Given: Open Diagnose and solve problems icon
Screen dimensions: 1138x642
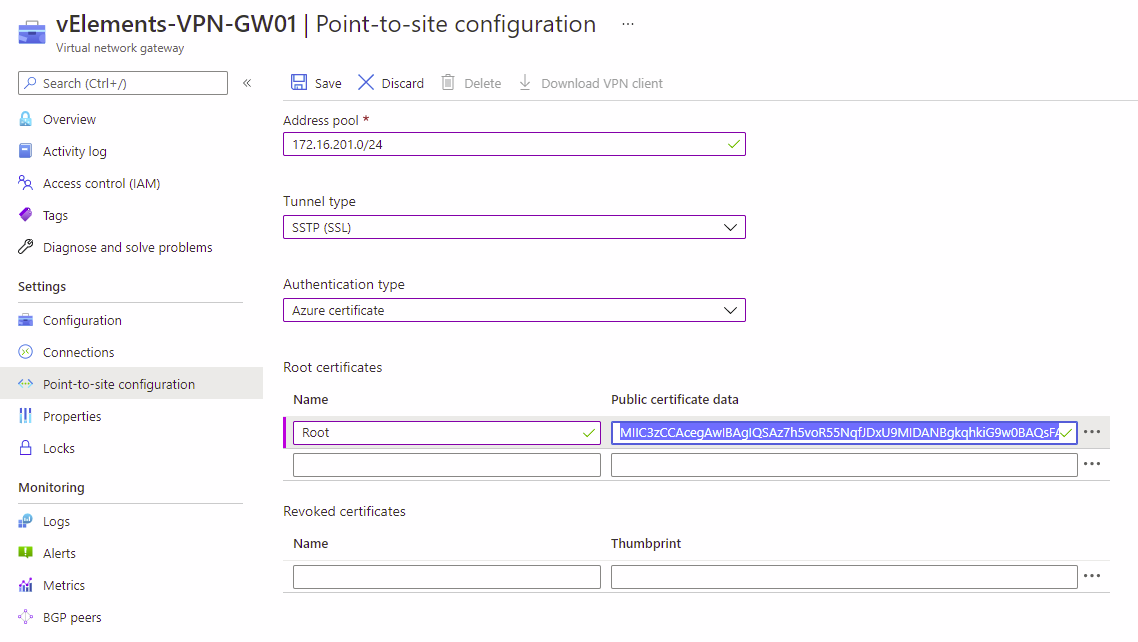Looking at the screenshot, I should pos(25,247).
